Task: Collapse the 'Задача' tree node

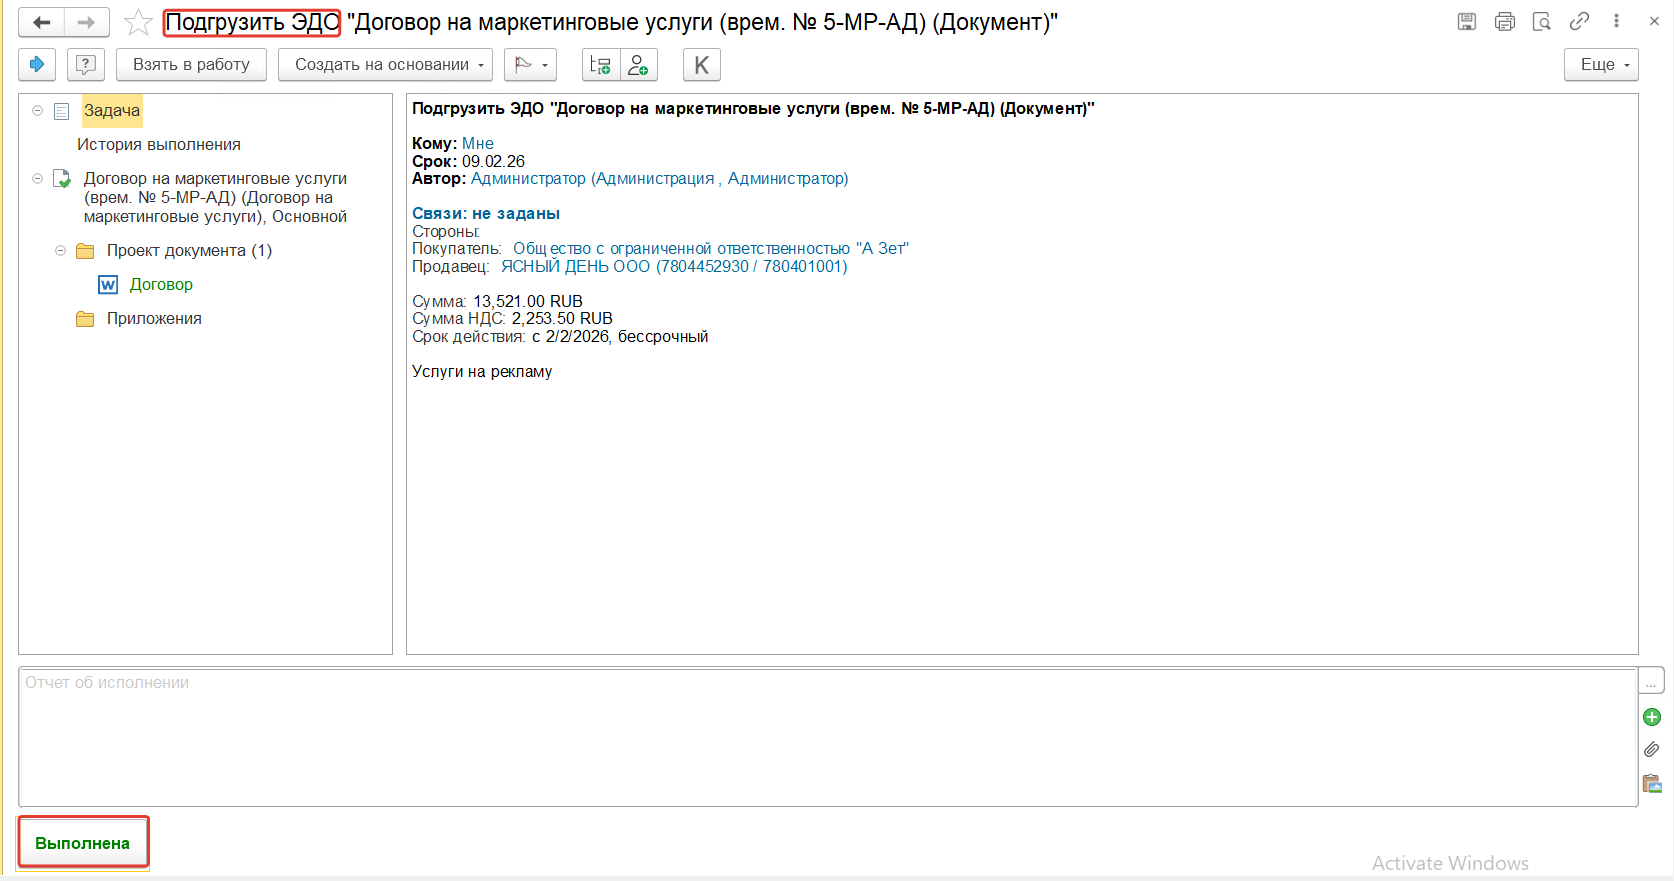Action: pyautogui.click(x=38, y=110)
